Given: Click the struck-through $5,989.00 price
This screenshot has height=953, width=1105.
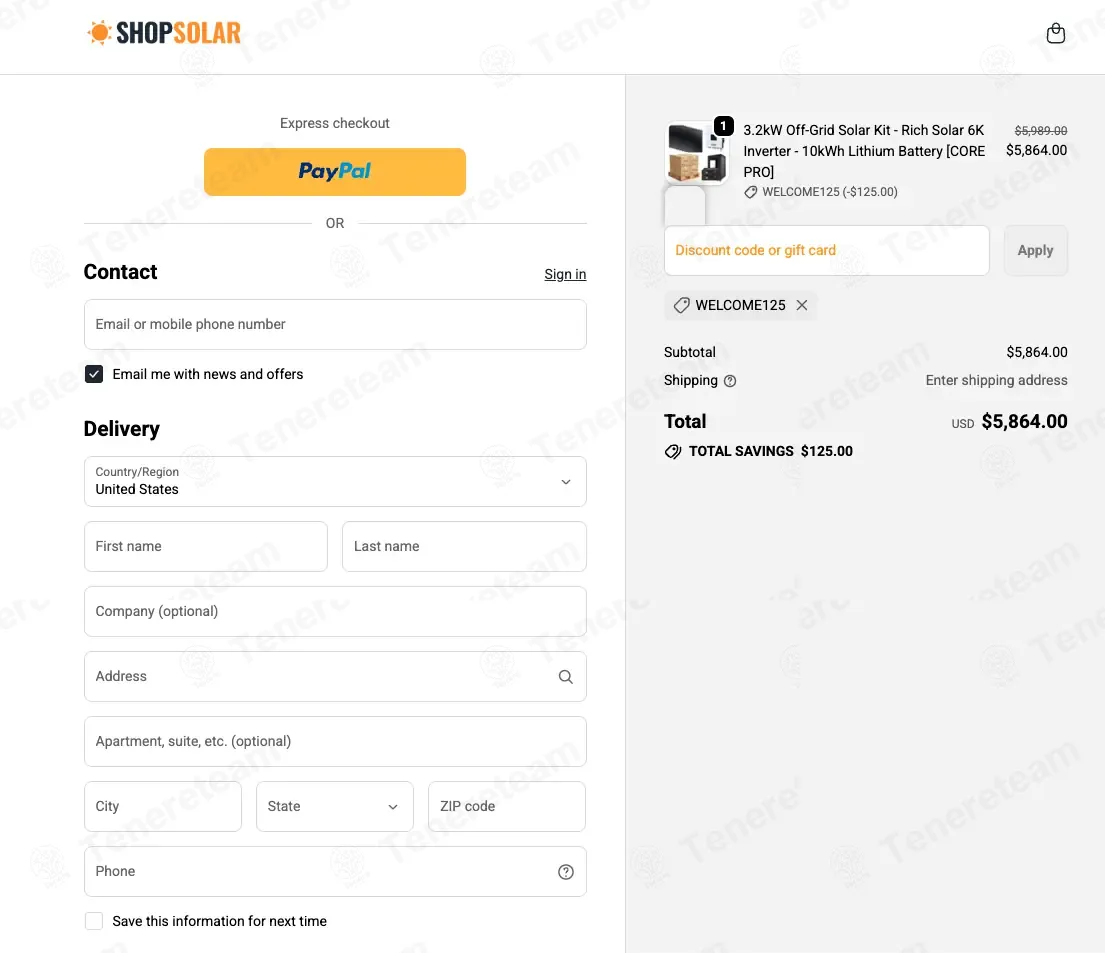Looking at the screenshot, I should pyautogui.click(x=1040, y=130).
